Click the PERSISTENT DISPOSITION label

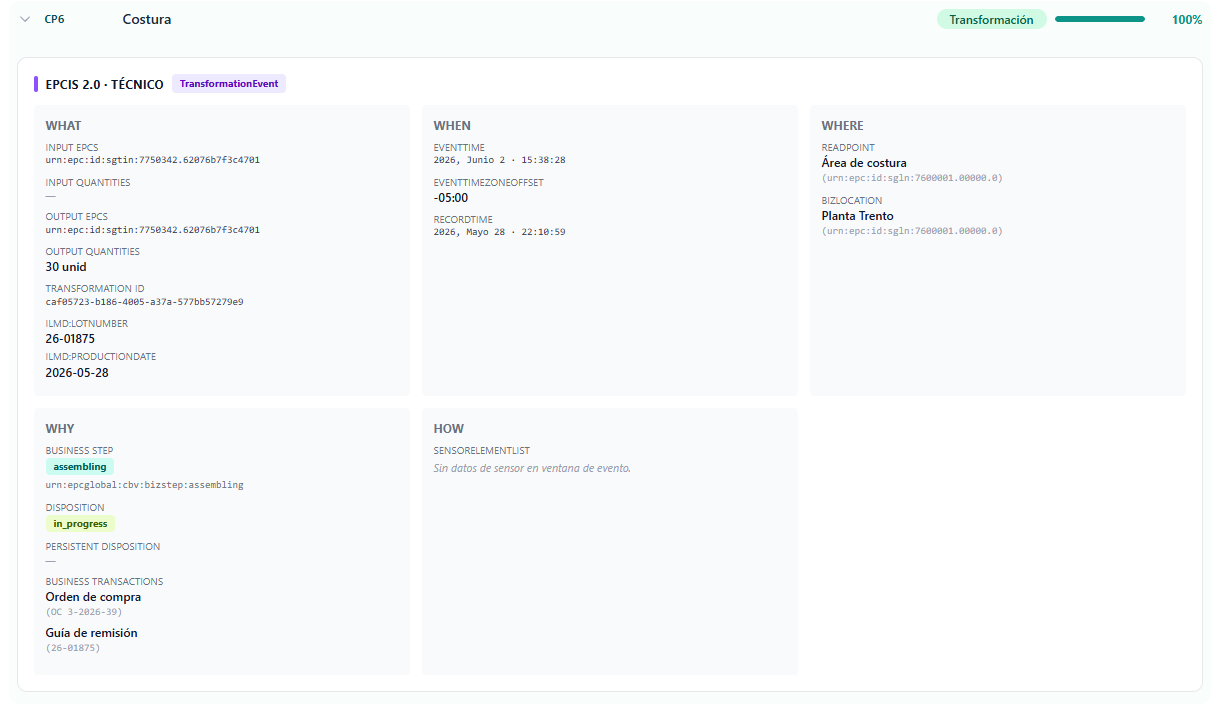pos(103,547)
